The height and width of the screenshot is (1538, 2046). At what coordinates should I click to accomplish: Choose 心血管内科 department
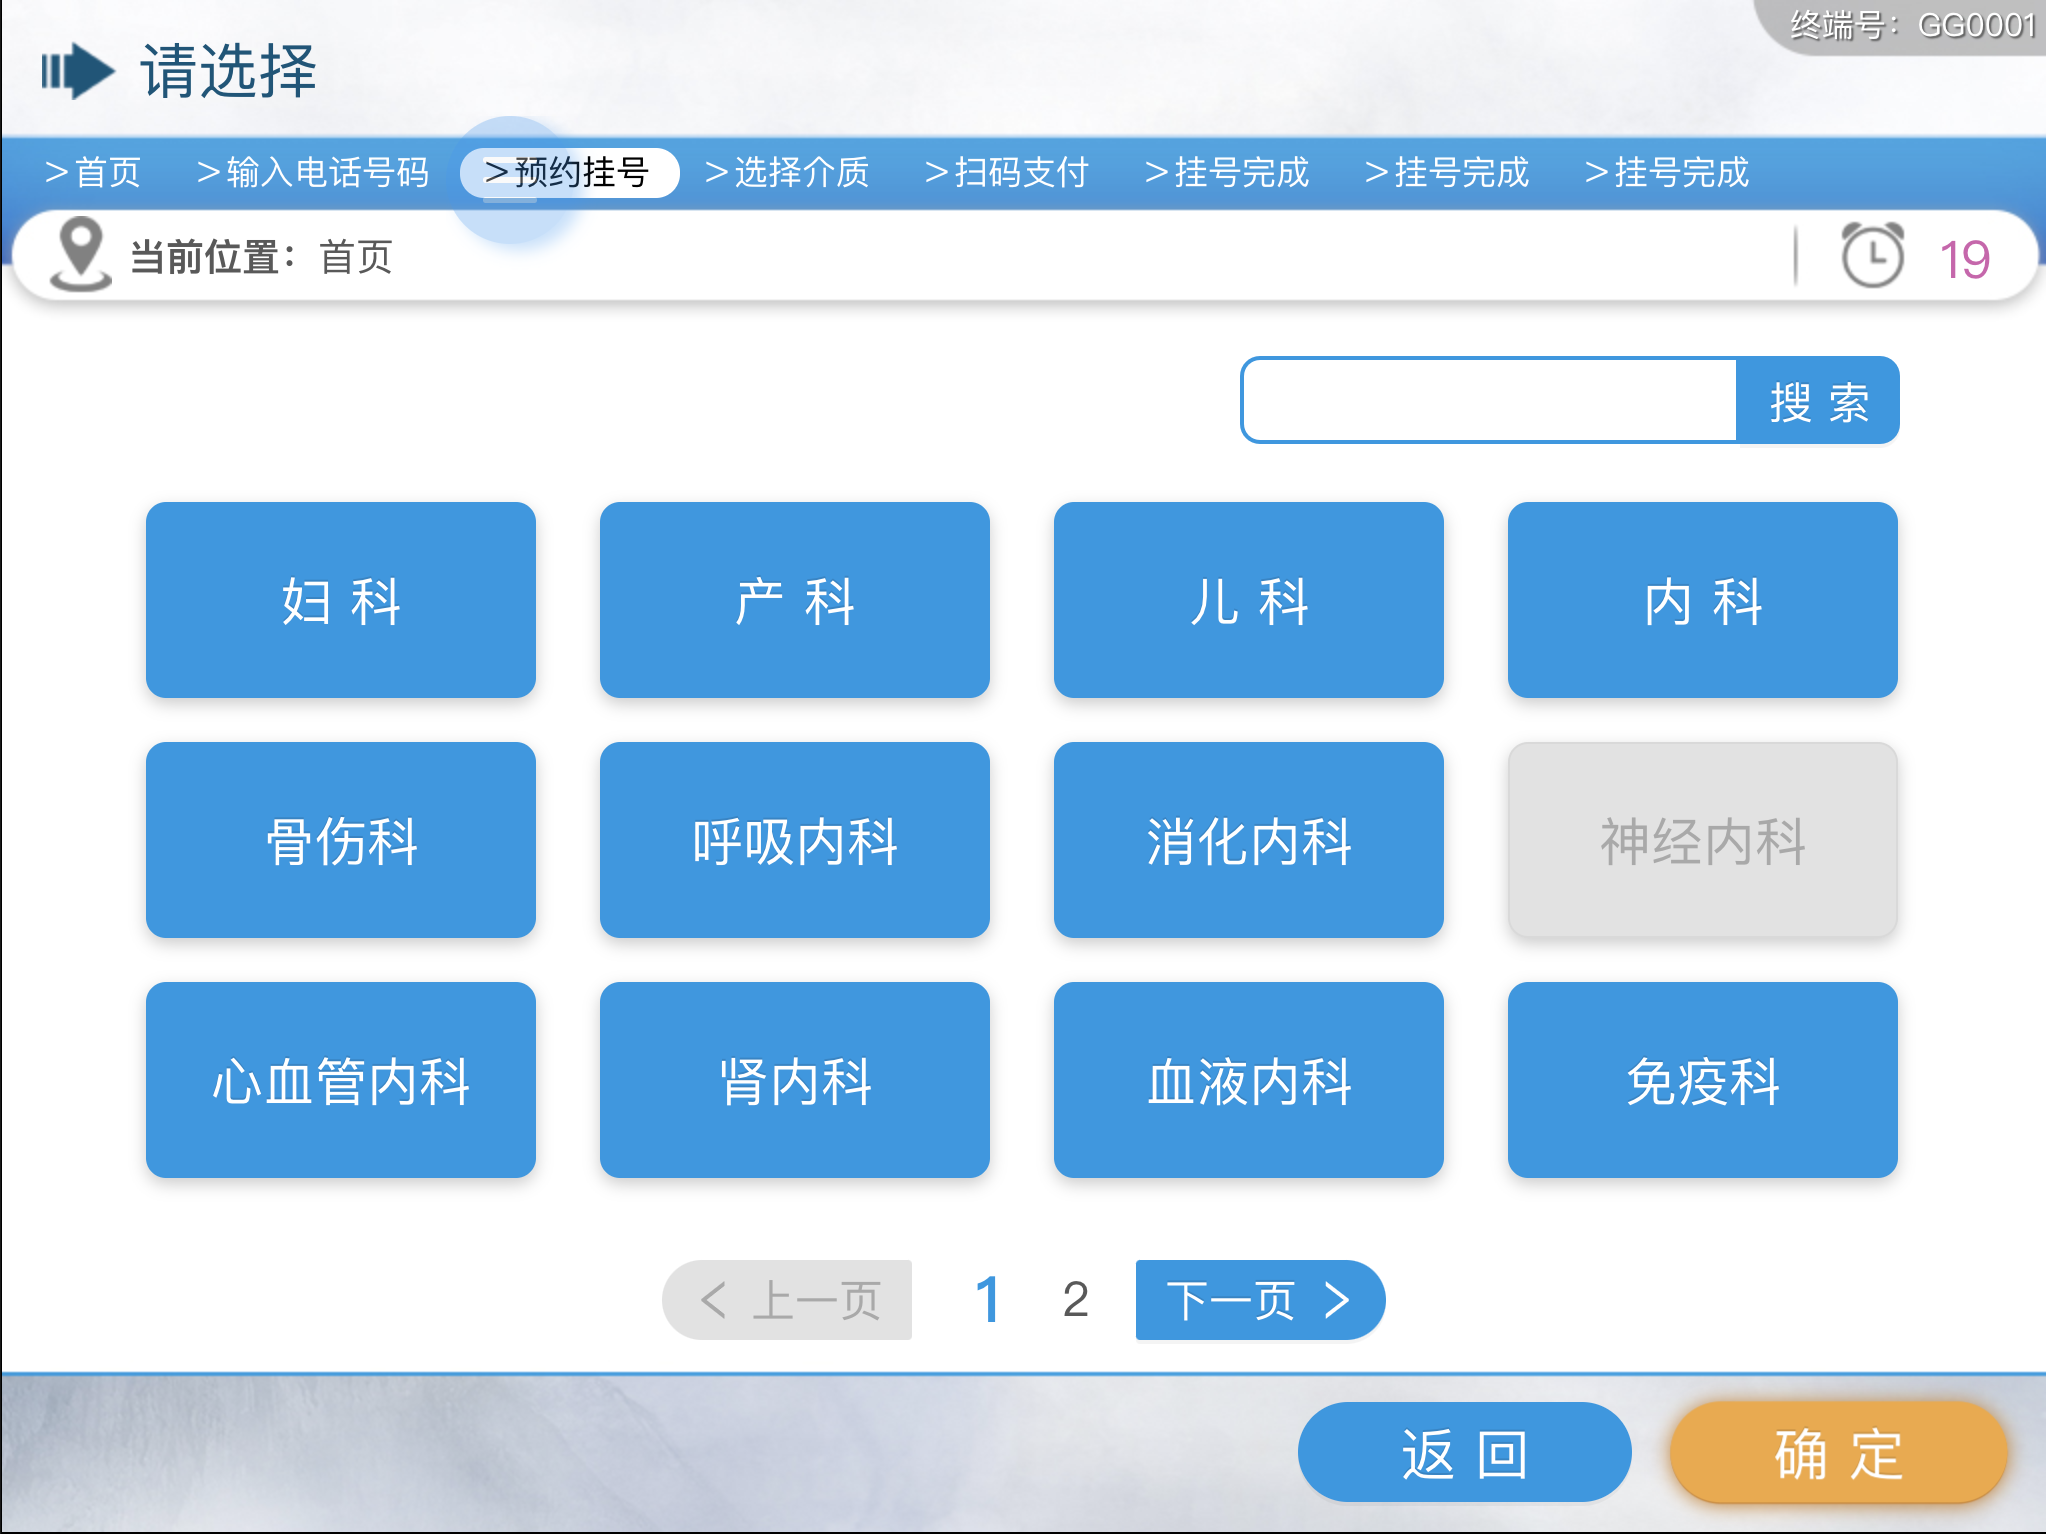pos(341,1080)
